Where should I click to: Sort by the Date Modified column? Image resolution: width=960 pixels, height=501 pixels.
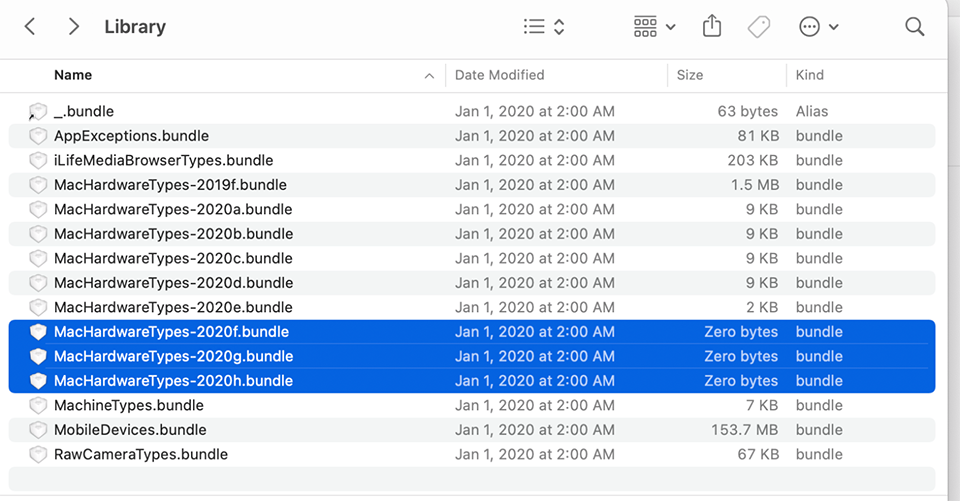pos(500,75)
